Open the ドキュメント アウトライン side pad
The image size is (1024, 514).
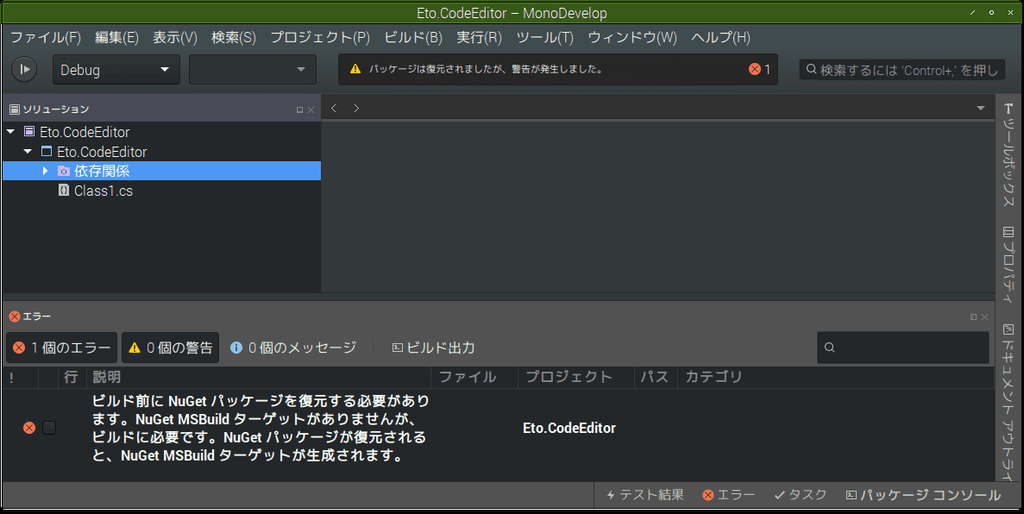(1009, 402)
